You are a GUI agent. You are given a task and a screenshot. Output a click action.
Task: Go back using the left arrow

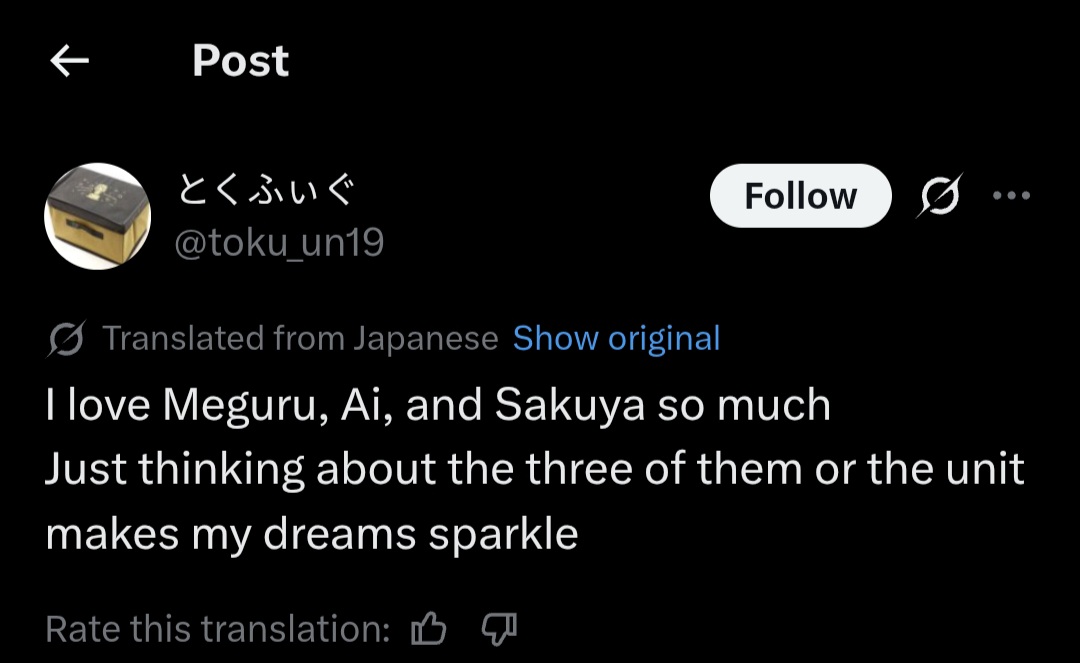point(69,62)
